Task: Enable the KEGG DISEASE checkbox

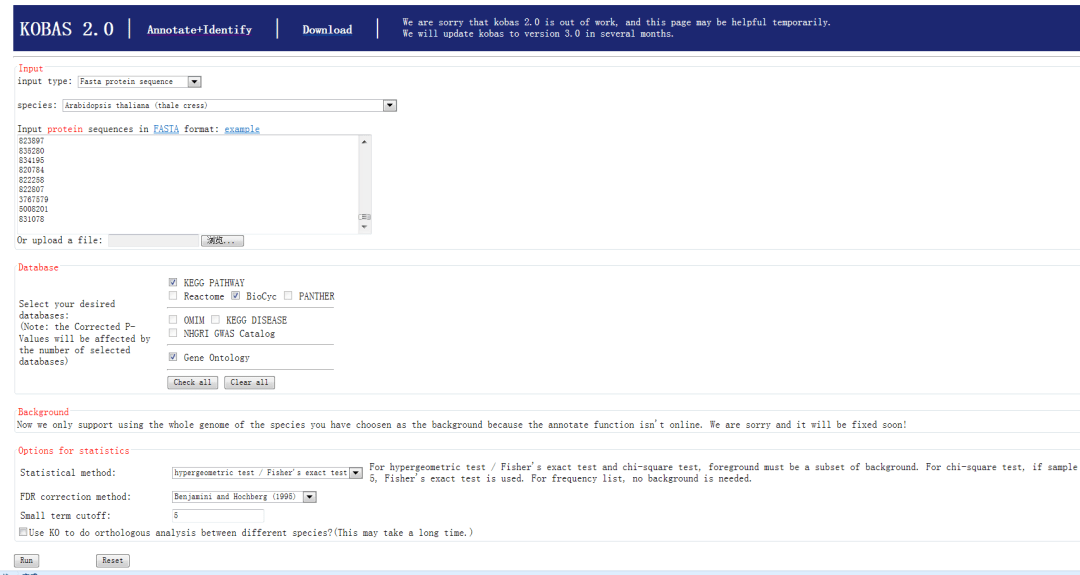Action: [216, 320]
